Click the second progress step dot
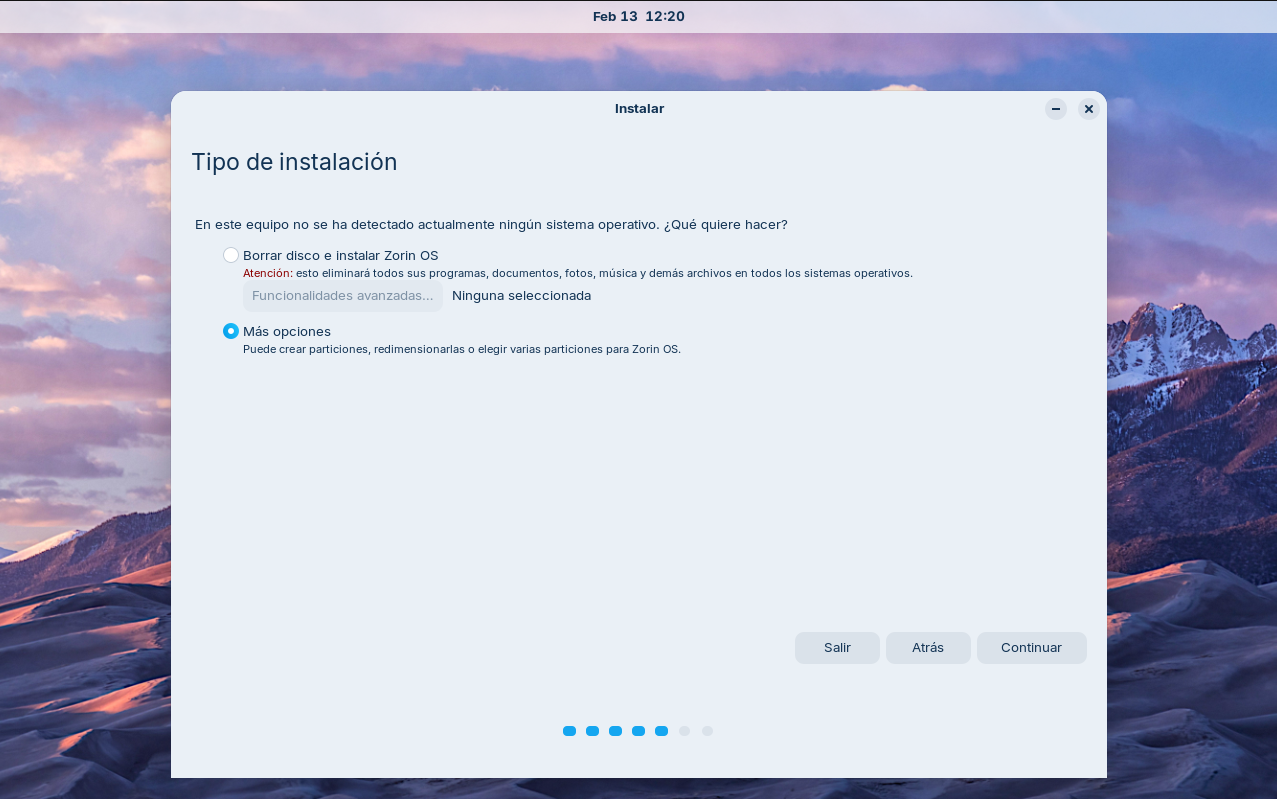 pyautogui.click(x=592, y=731)
